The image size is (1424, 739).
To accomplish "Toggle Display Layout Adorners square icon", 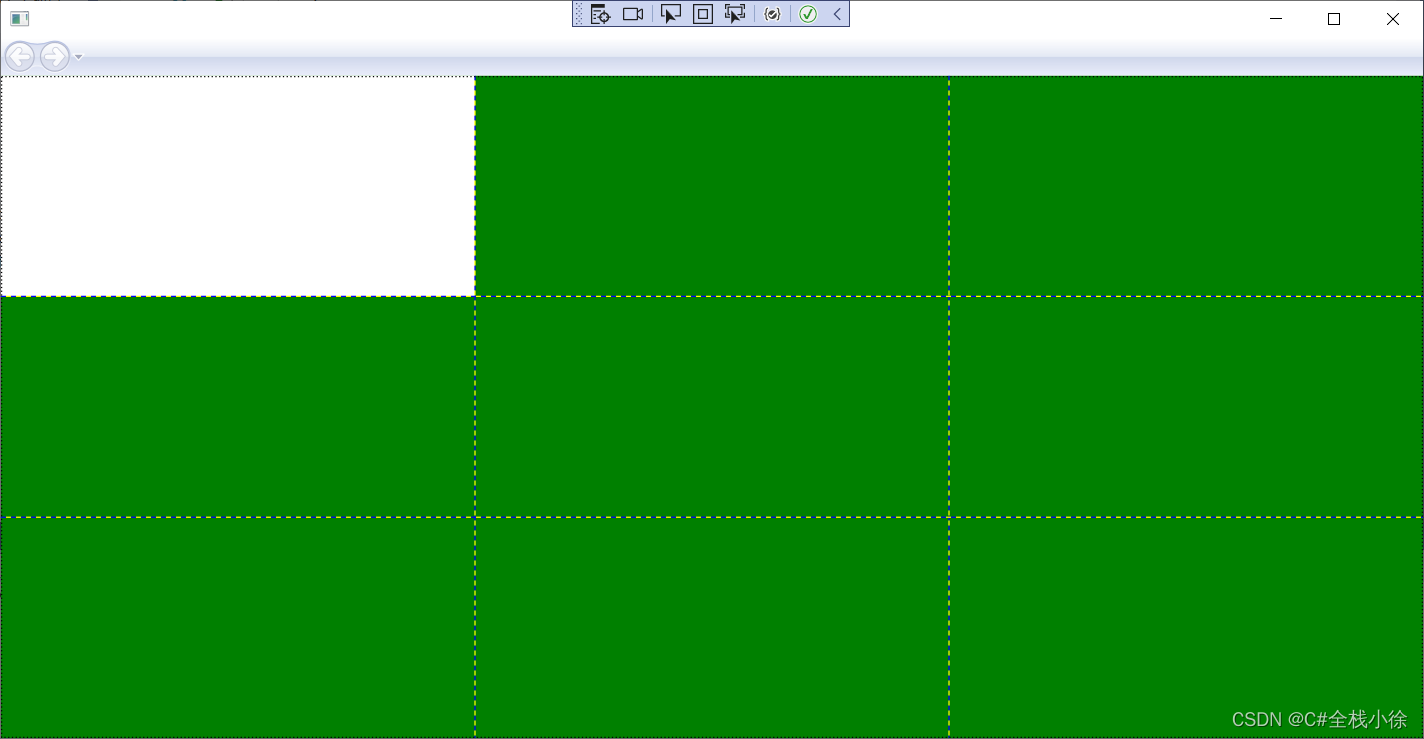I will click(703, 14).
